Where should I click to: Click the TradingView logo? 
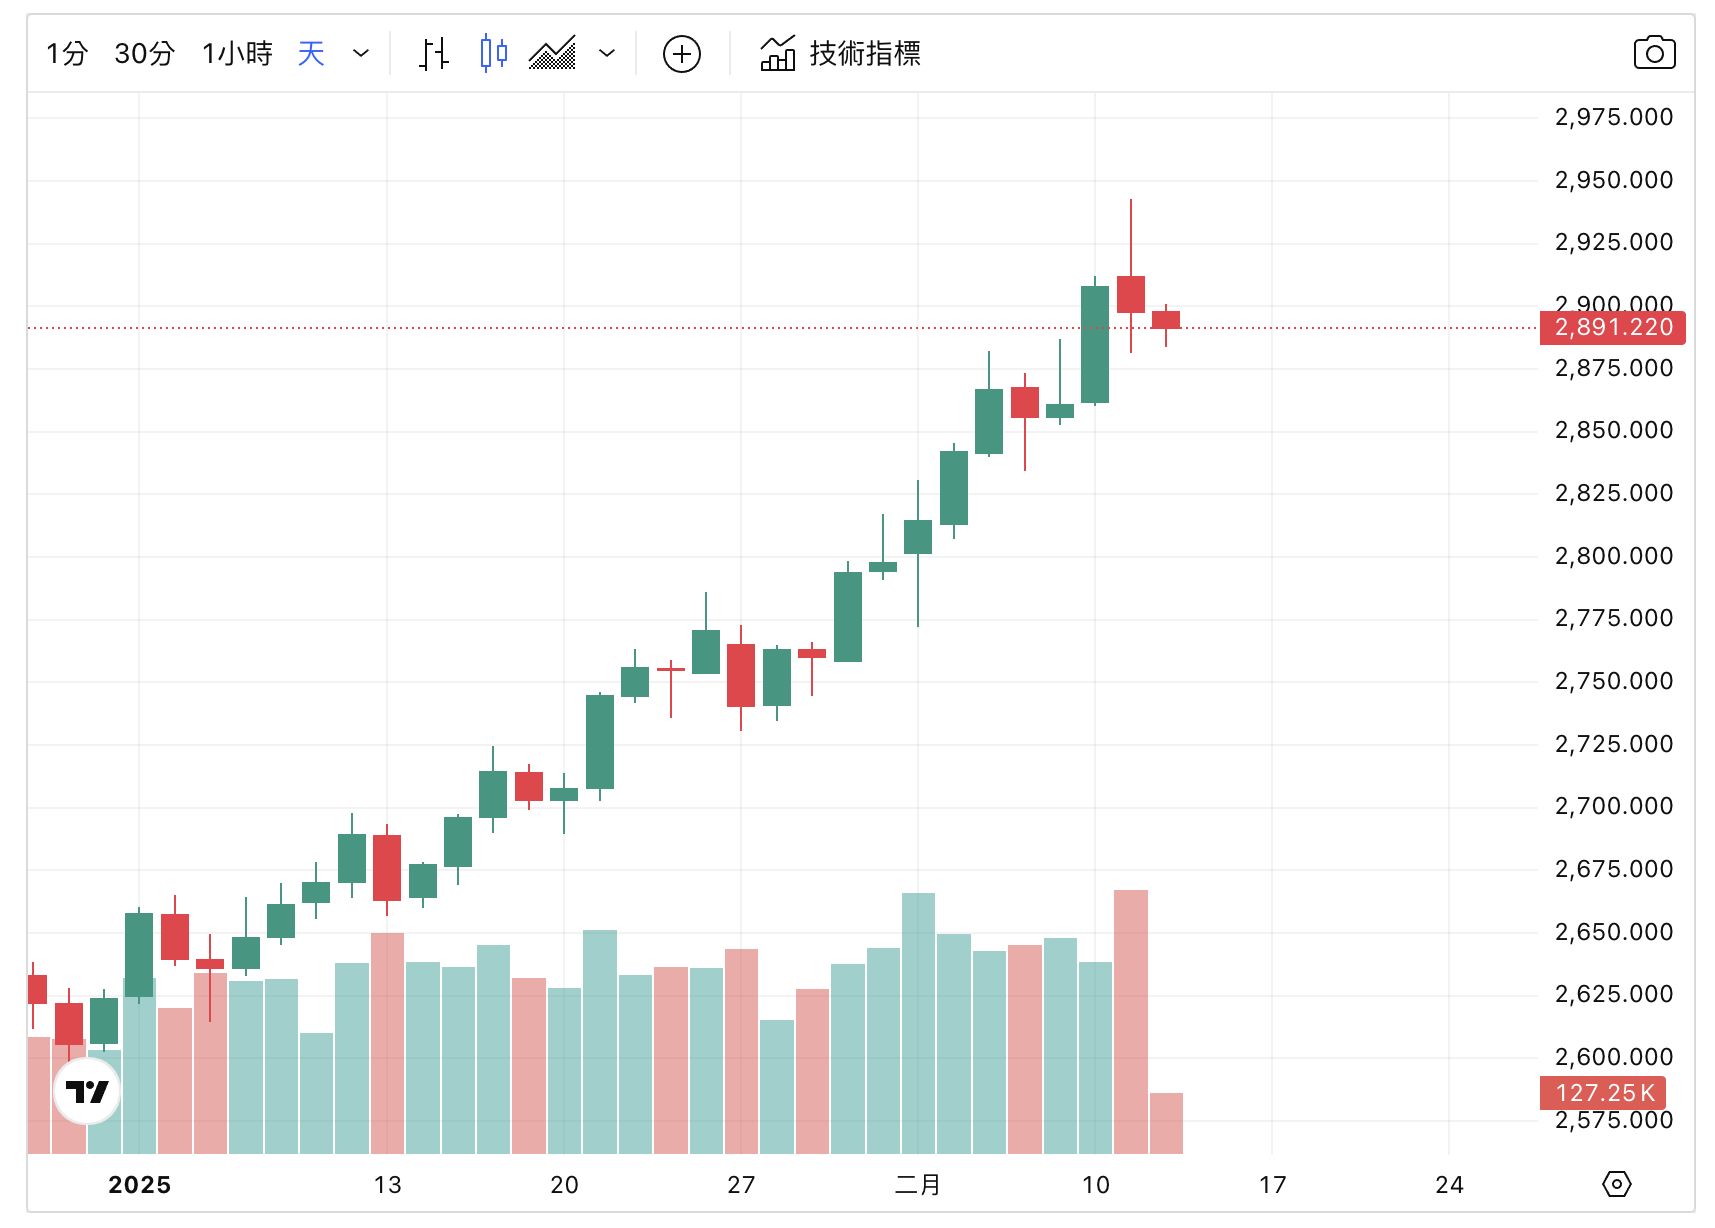point(87,1091)
